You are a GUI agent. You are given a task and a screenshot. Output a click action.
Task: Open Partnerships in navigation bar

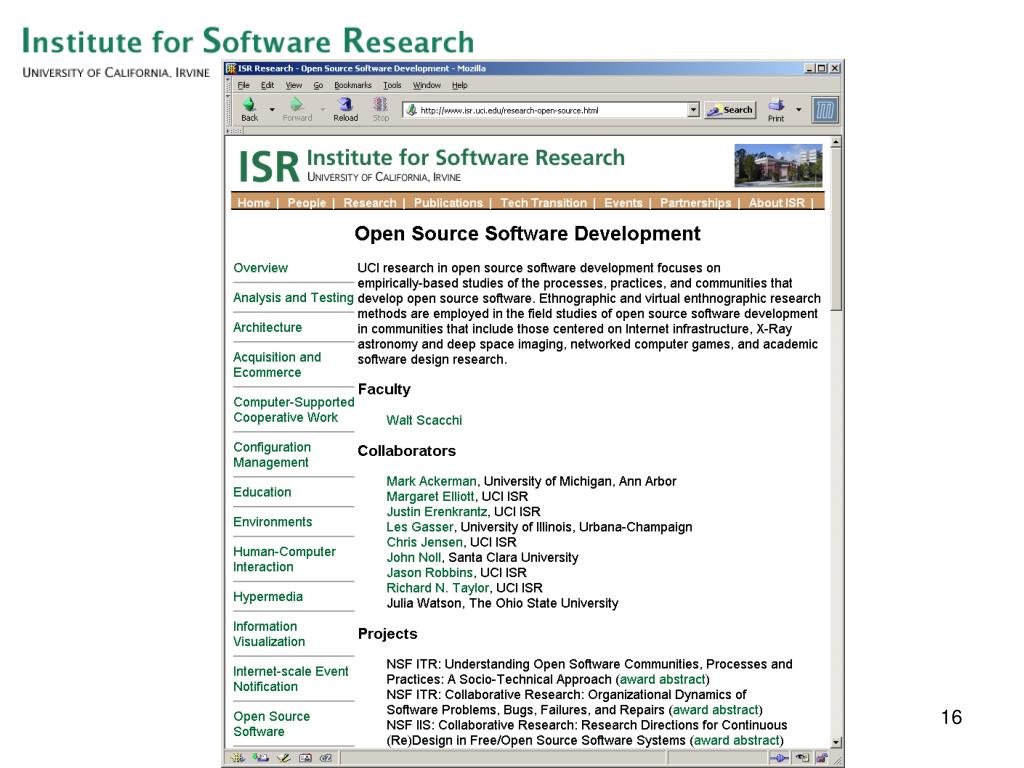pos(696,202)
